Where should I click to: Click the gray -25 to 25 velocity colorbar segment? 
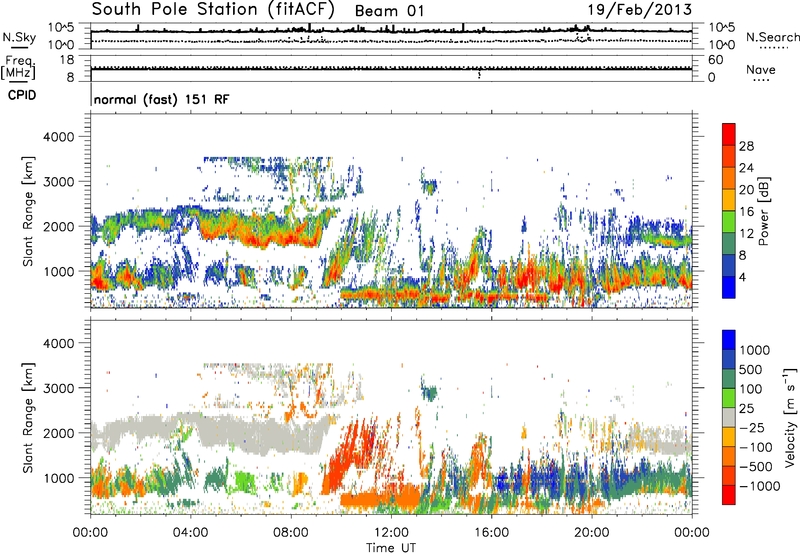729,417
